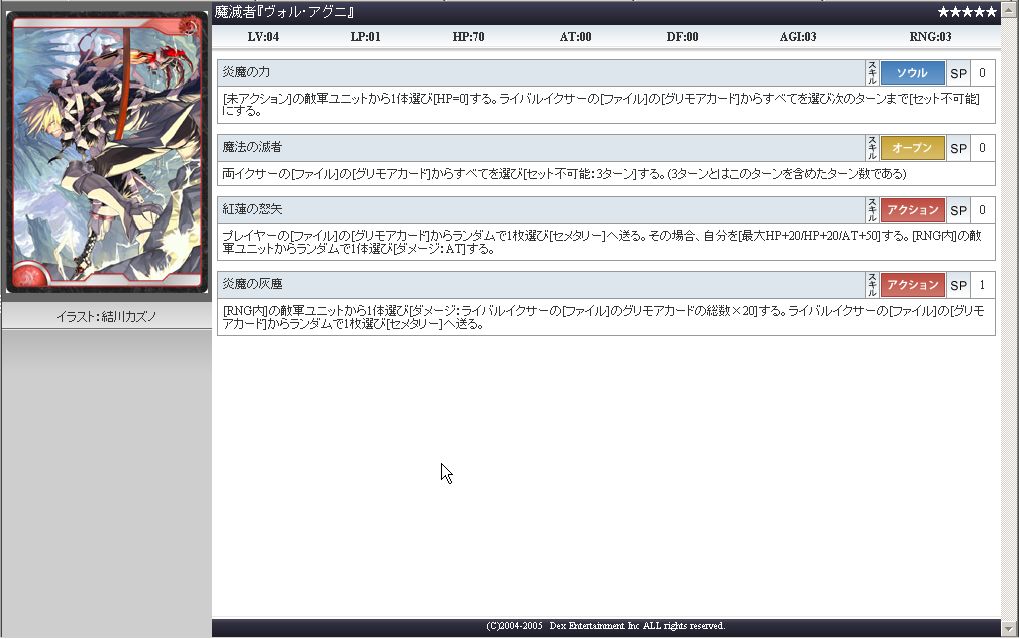Click the Dex Entertainment copyright footer

[x=606, y=626]
